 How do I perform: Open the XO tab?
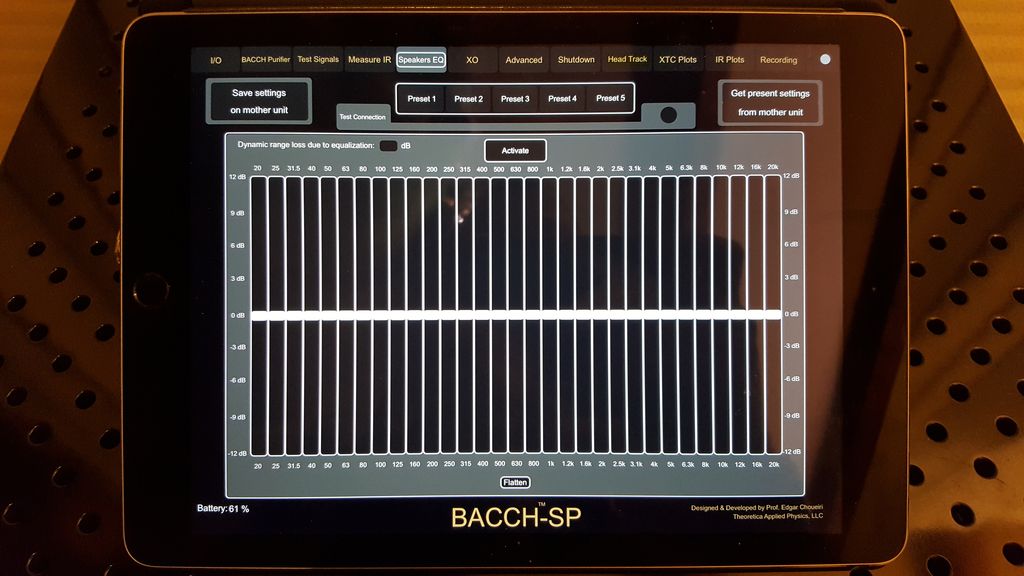click(x=472, y=59)
